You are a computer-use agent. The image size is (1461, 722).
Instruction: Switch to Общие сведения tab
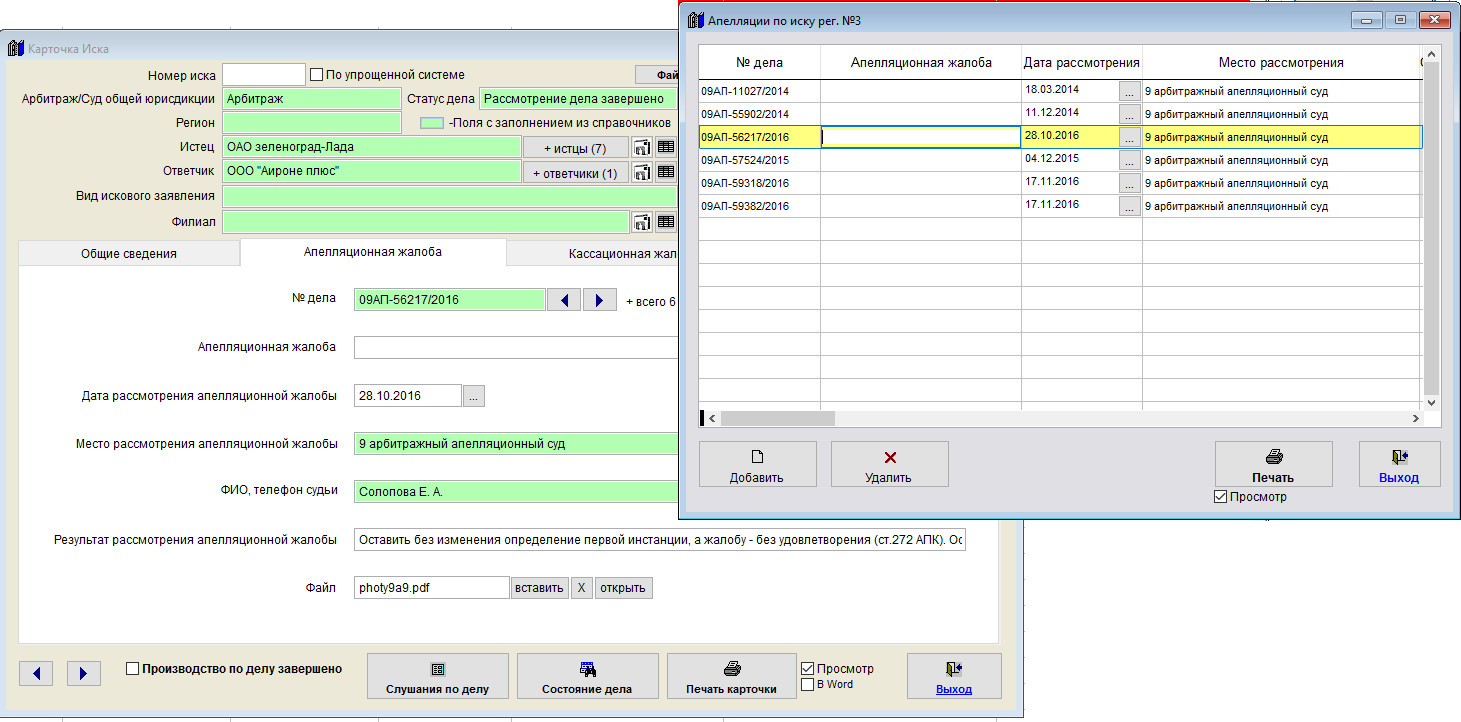click(x=129, y=254)
